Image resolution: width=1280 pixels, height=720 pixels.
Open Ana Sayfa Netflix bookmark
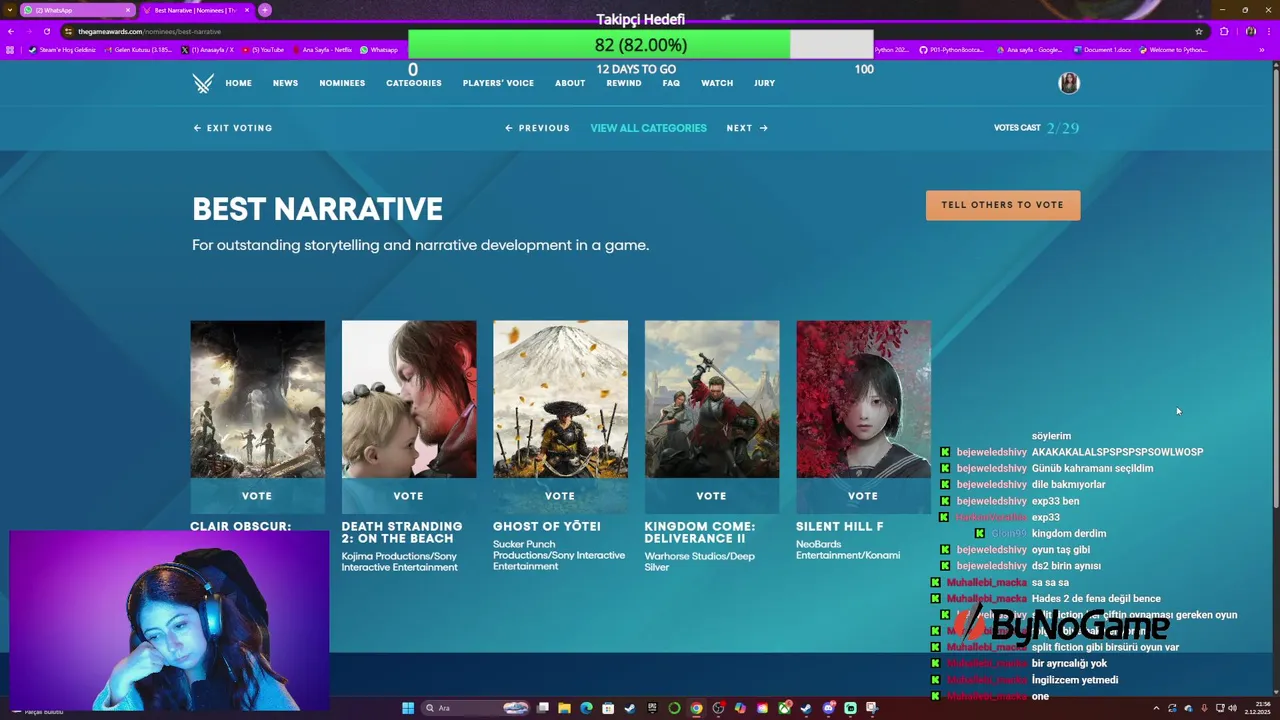click(x=324, y=49)
